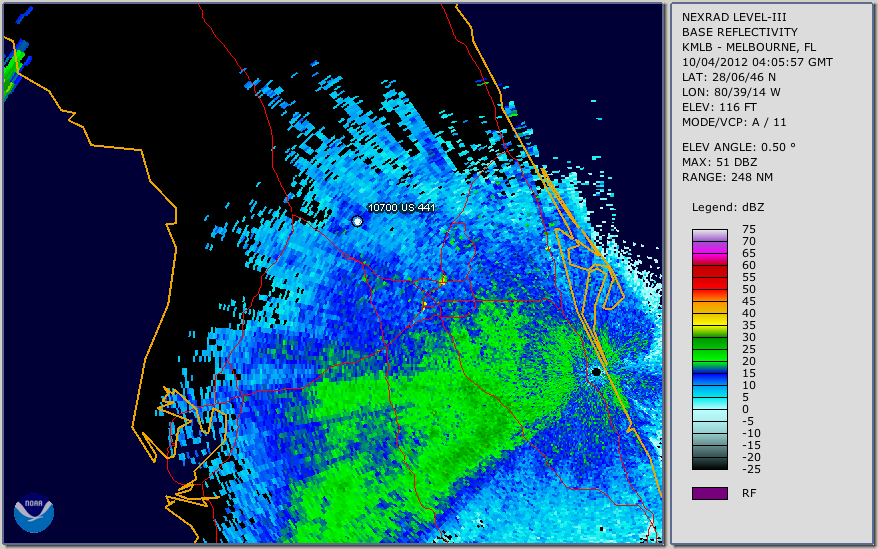Click 'KMLB - MELBOURNE, FL' station text
The image size is (878, 549).
click(x=749, y=47)
